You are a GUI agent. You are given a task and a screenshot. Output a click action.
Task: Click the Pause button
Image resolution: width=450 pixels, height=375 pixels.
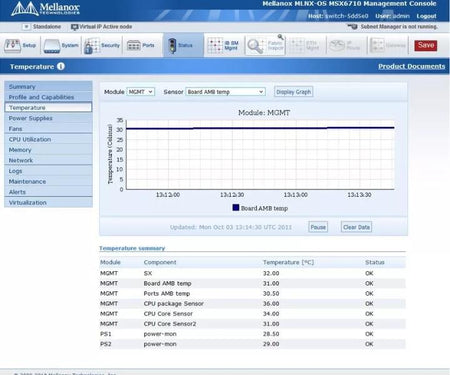point(318,227)
